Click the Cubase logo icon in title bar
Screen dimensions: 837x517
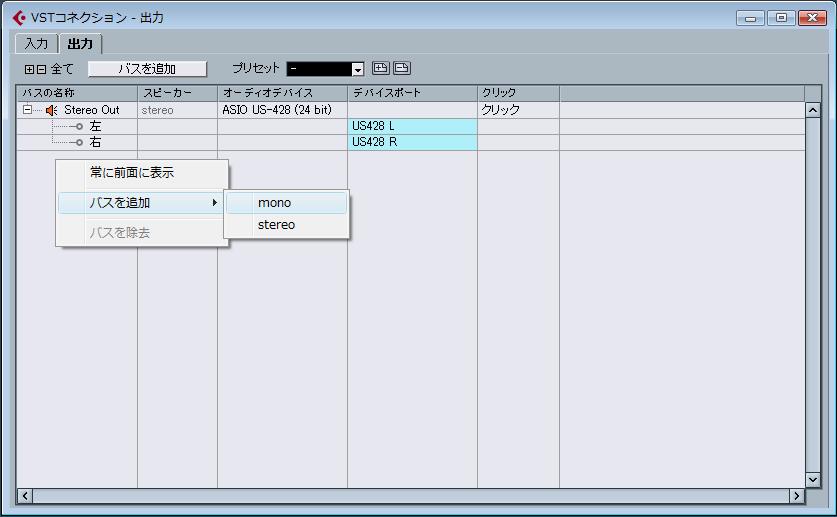(x=19, y=18)
